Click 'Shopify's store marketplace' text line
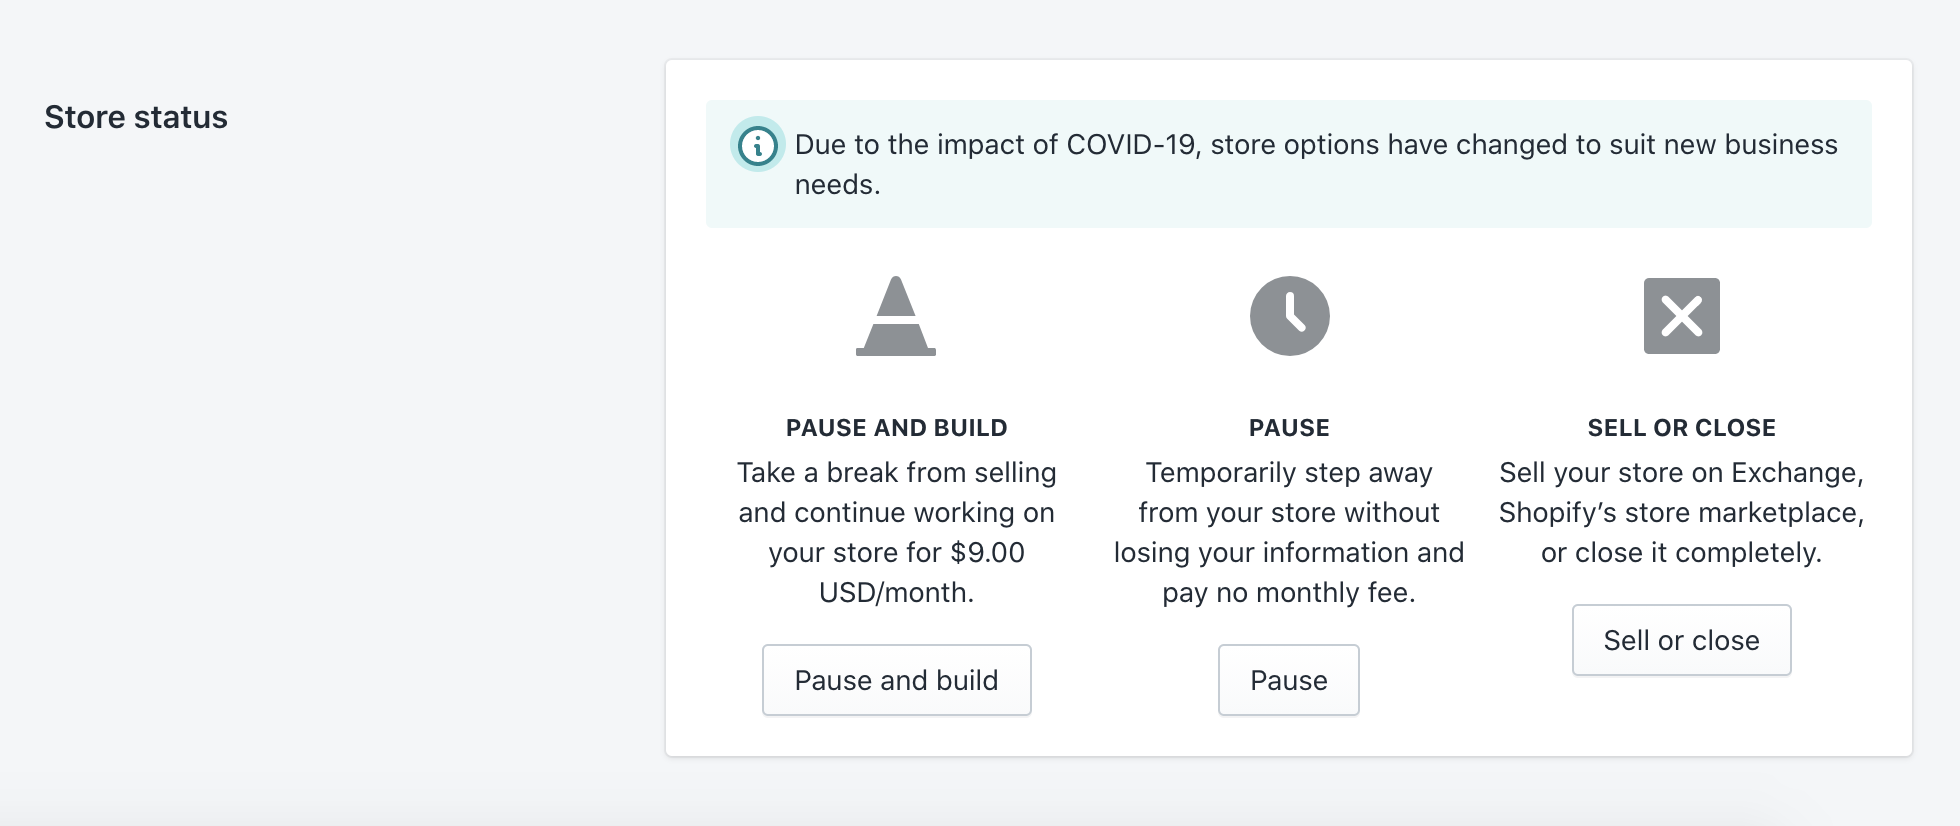The width and height of the screenshot is (1960, 826). click(1681, 512)
